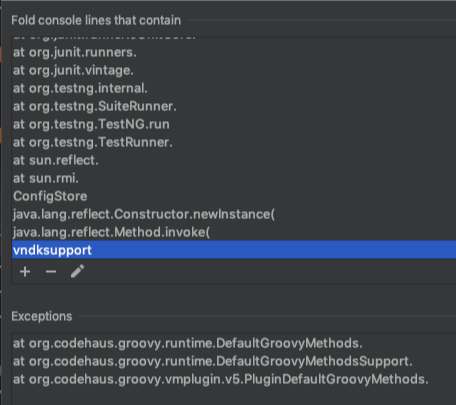Select 'at org.testng.internal.' entry
This screenshot has width=456, height=405.
tap(234, 88)
